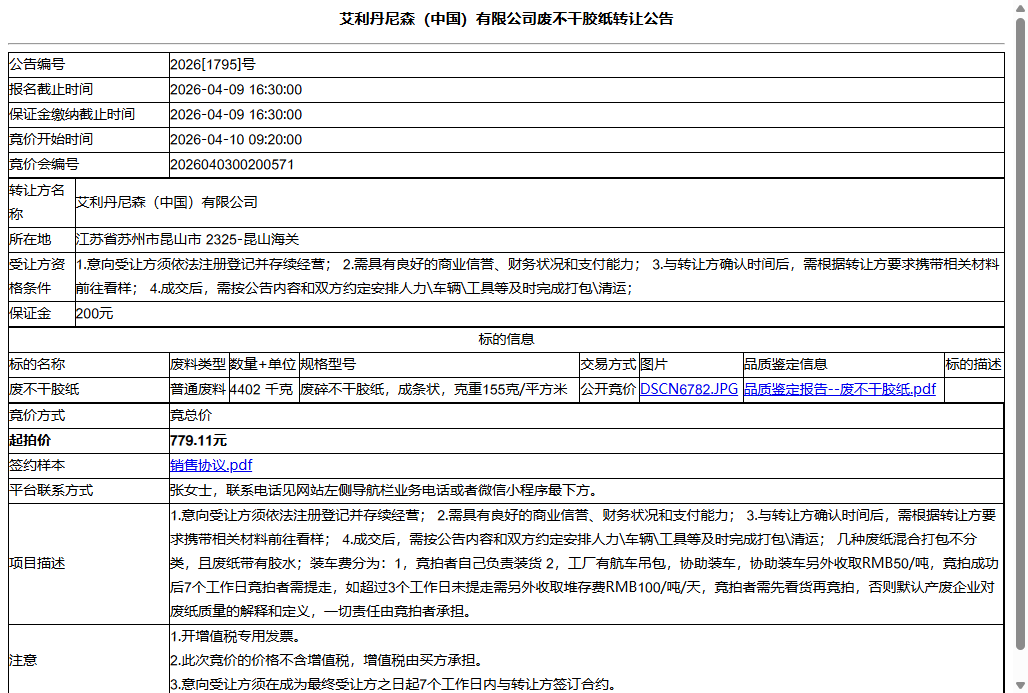Select the note 1.开增值税专用发票。
Image resolution: width=1028 pixels, height=693 pixels.
pyautogui.click(x=235, y=637)
